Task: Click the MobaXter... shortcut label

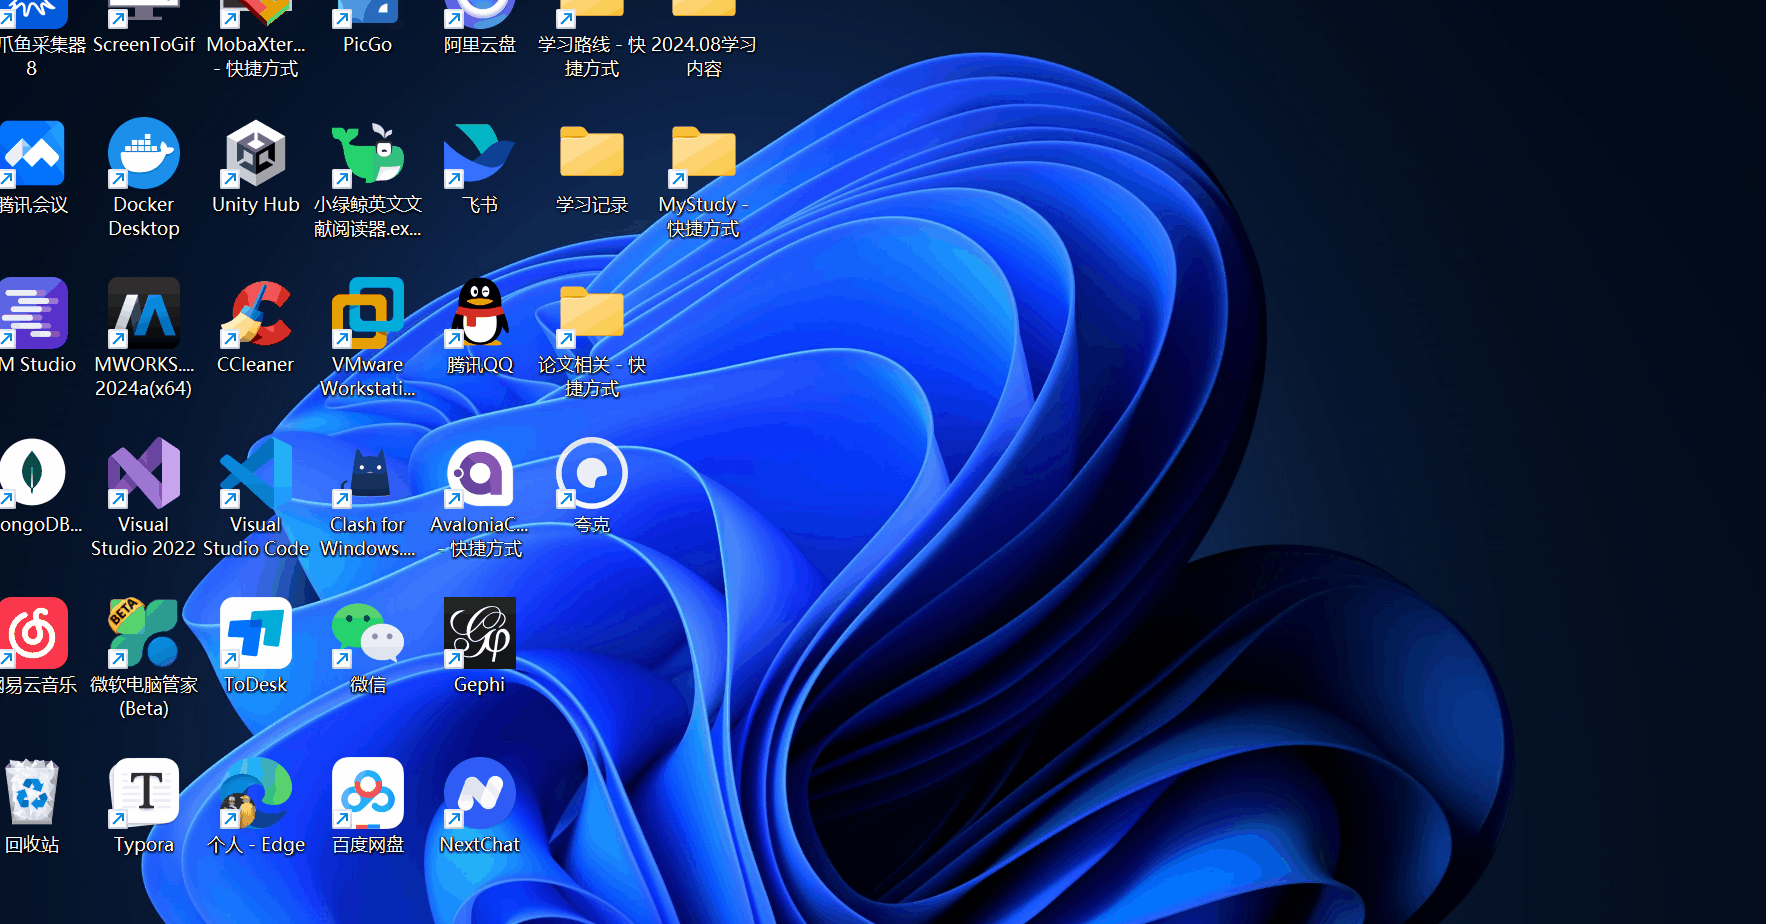Action: (256, 56)
